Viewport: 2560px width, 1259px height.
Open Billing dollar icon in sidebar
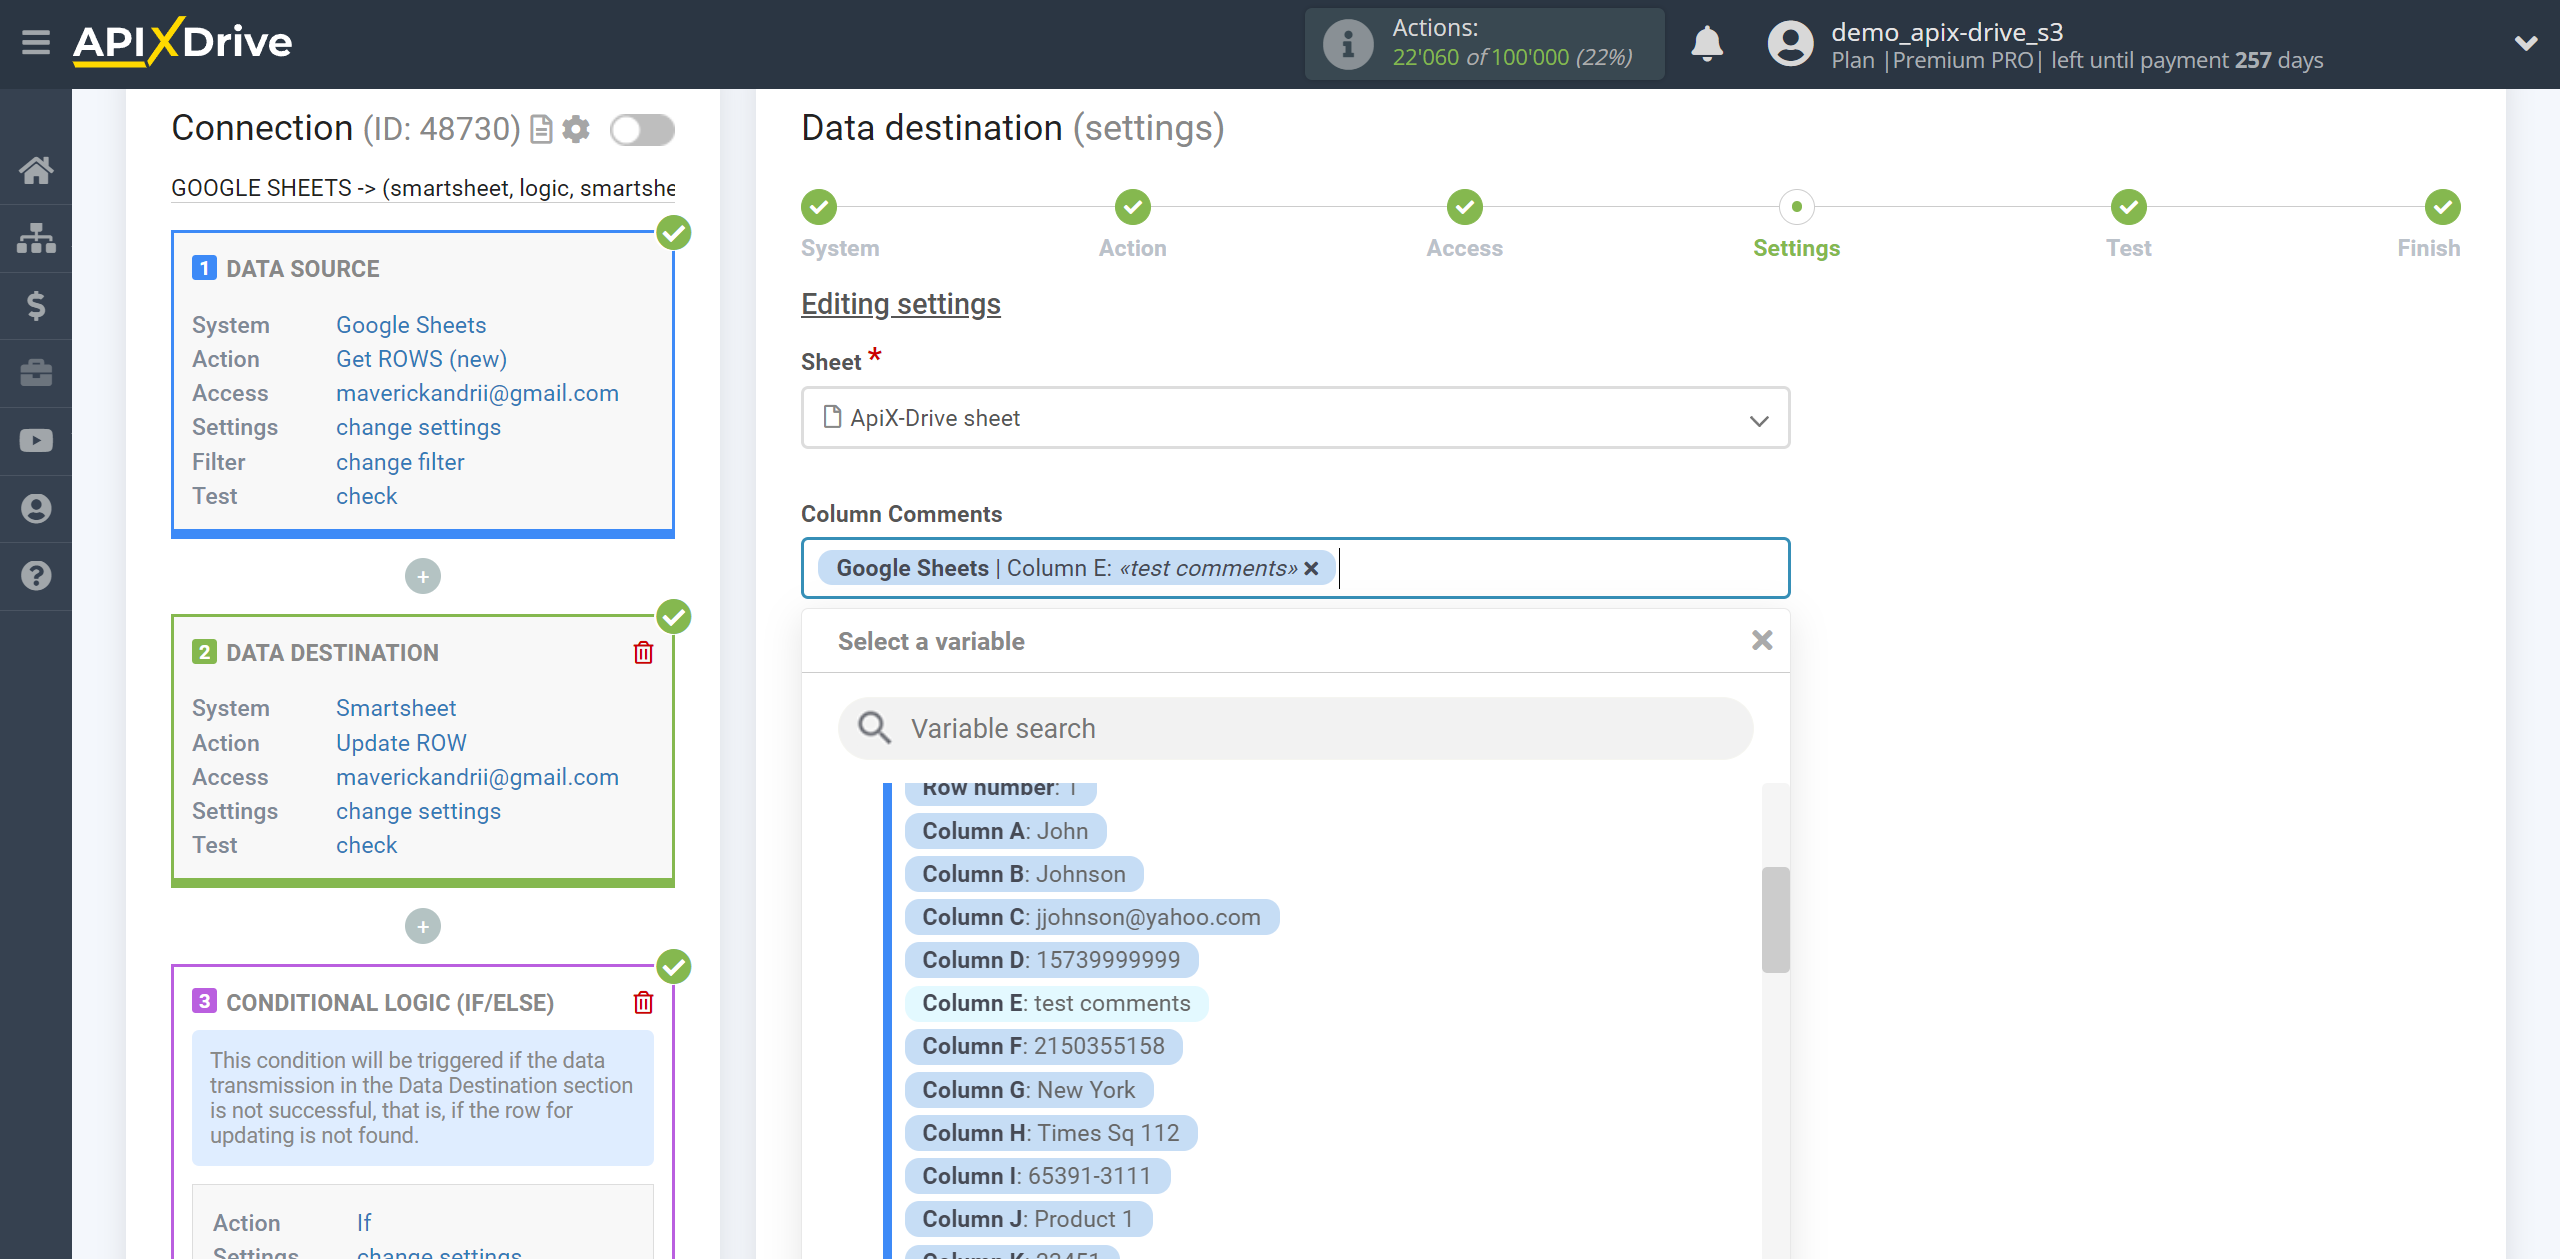pos(36,305)
